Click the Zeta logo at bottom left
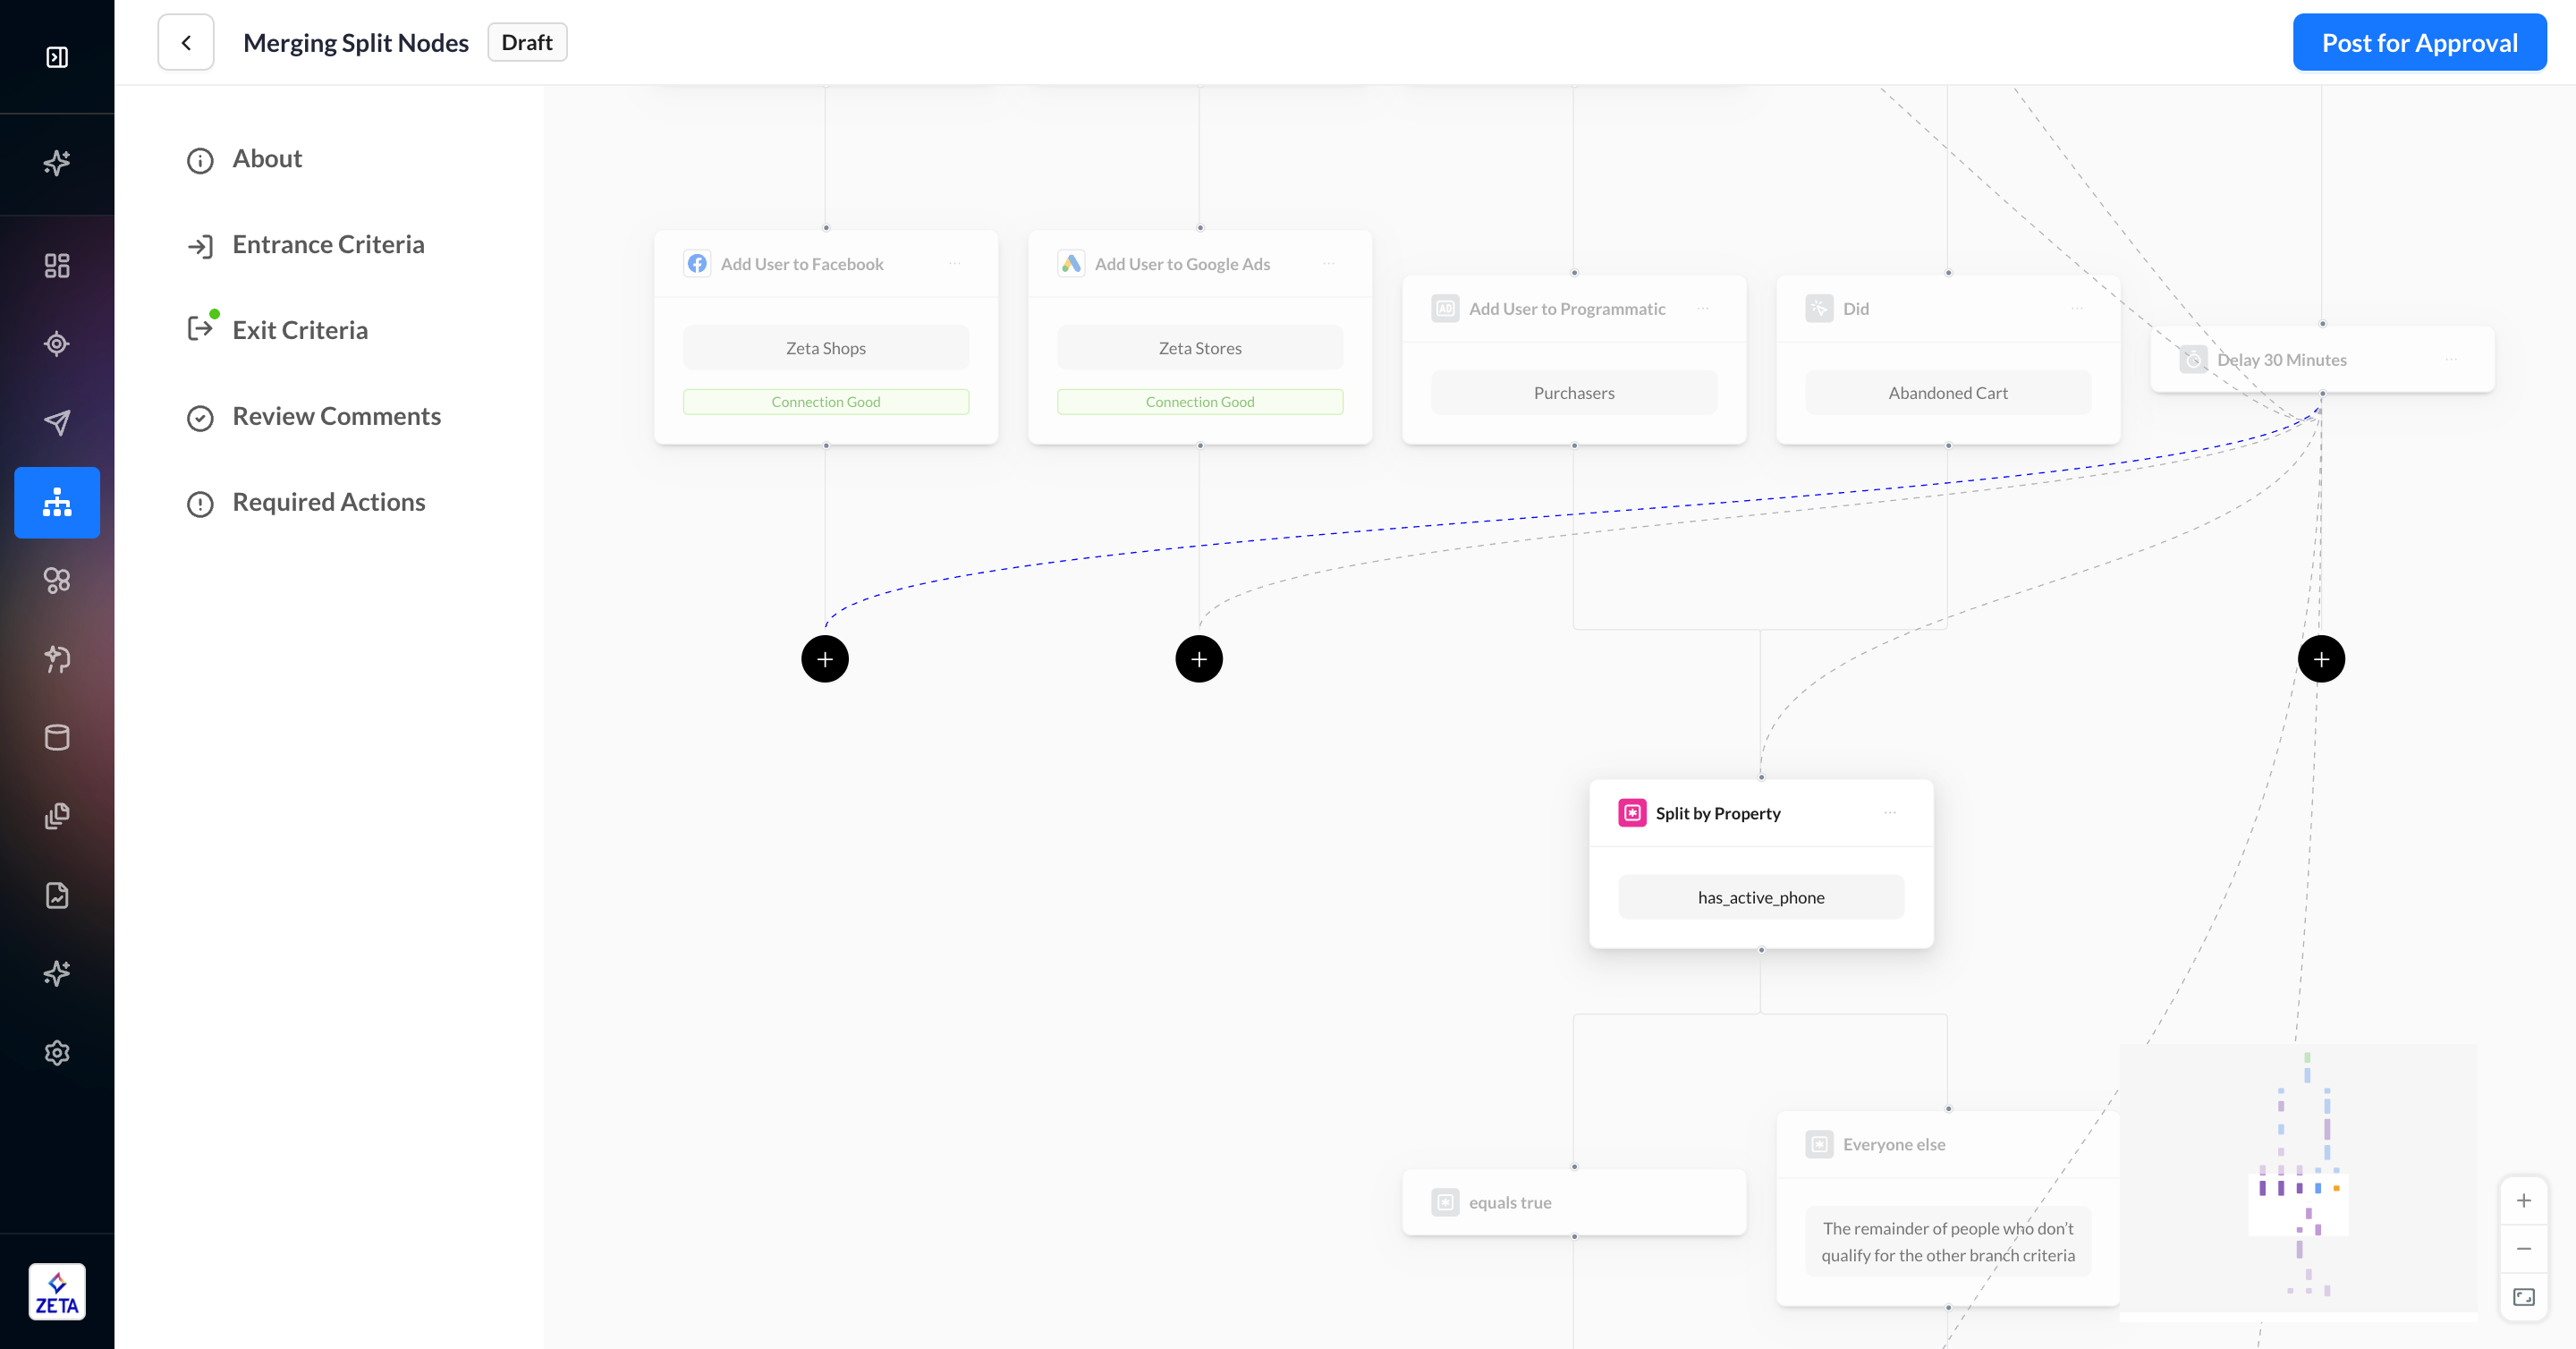This screenshot has height=1349, width=2576. [57, 1292]
